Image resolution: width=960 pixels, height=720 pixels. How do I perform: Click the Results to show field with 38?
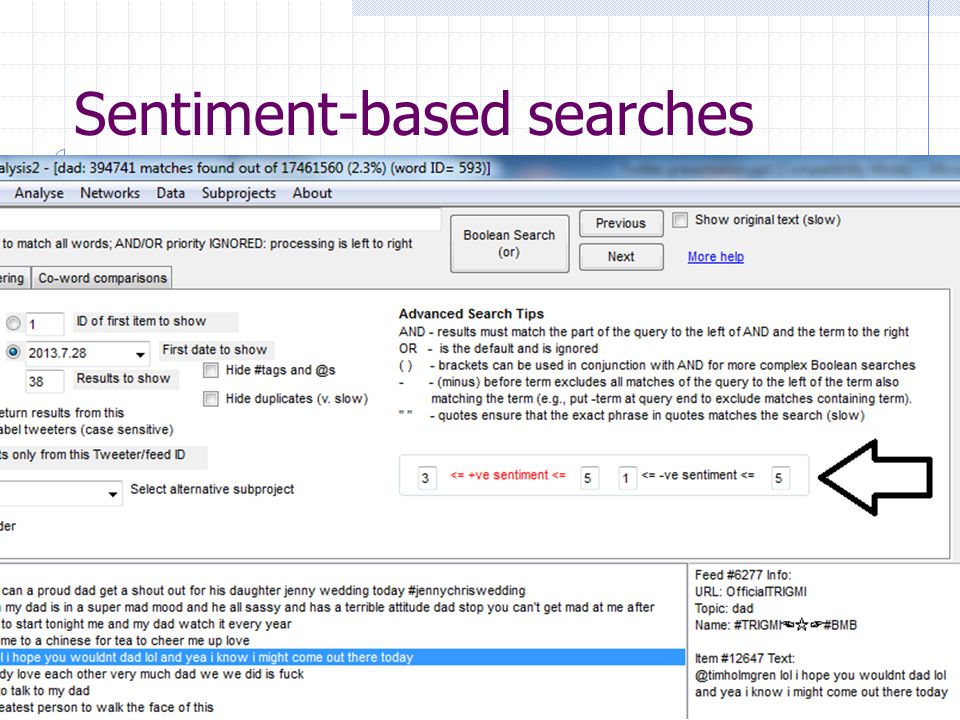pos(44,381)
